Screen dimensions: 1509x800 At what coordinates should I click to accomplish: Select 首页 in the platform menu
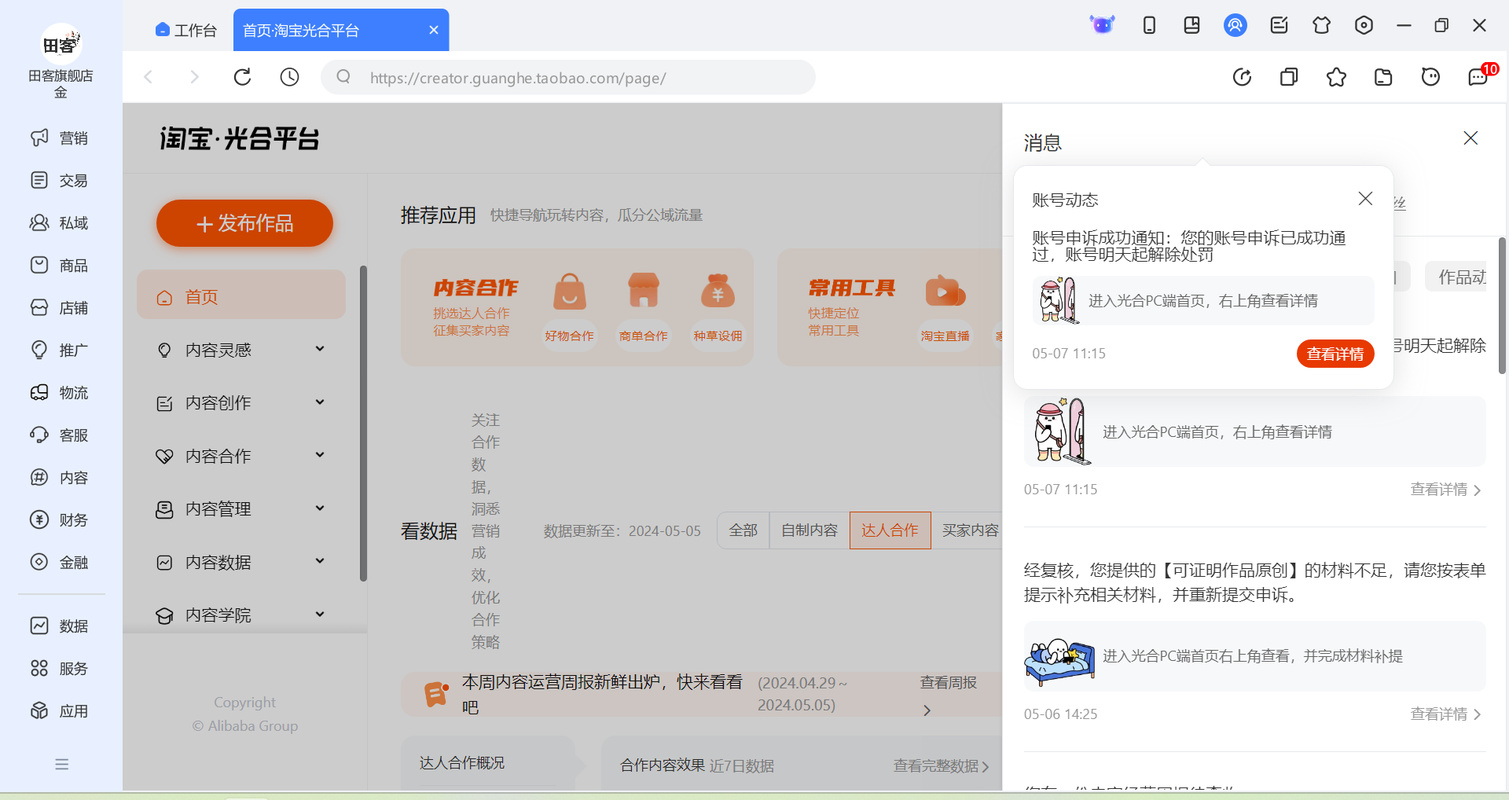click(241, 296)
